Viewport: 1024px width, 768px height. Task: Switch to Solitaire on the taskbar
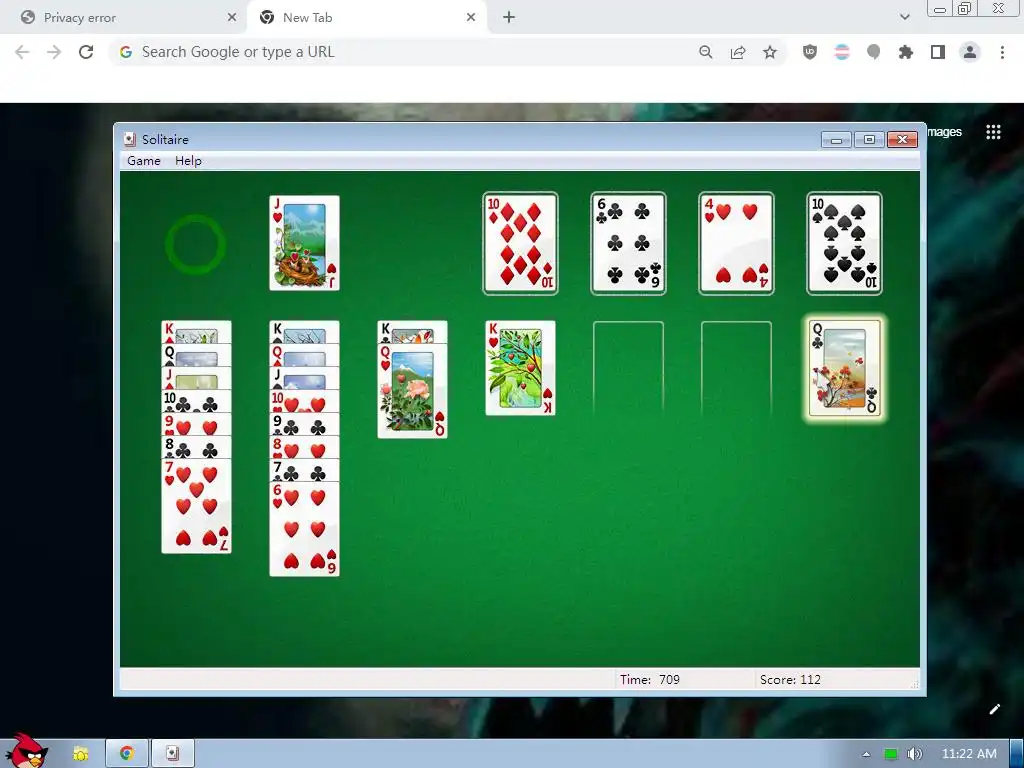[172, 754]
